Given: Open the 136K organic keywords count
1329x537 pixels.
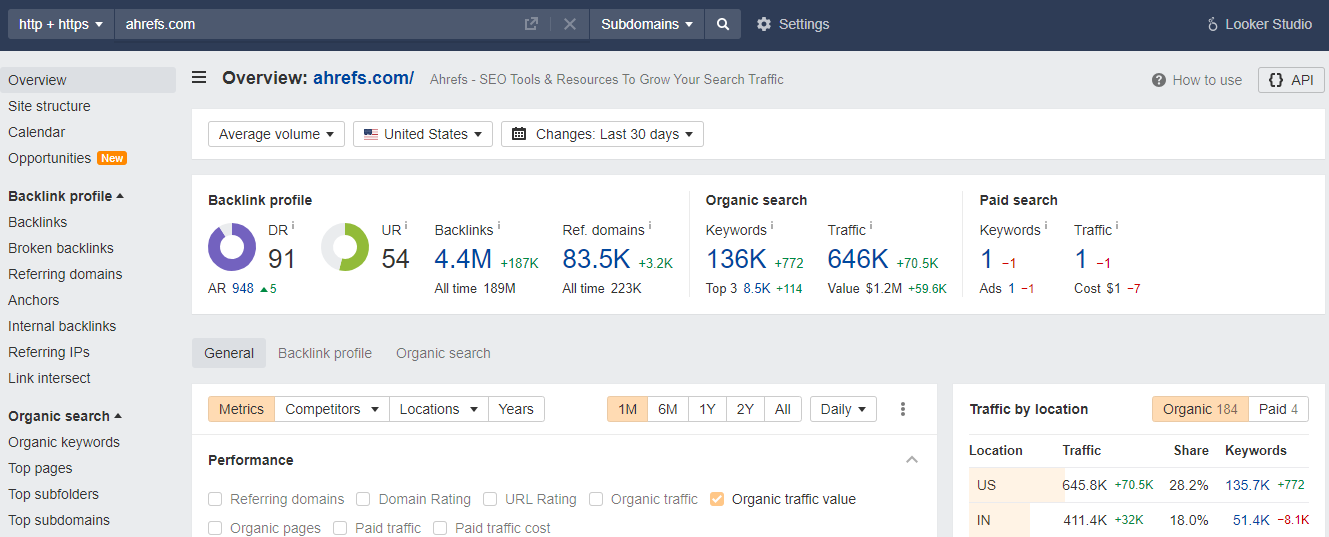Looking at the screenshot, I should click(736, 260).
